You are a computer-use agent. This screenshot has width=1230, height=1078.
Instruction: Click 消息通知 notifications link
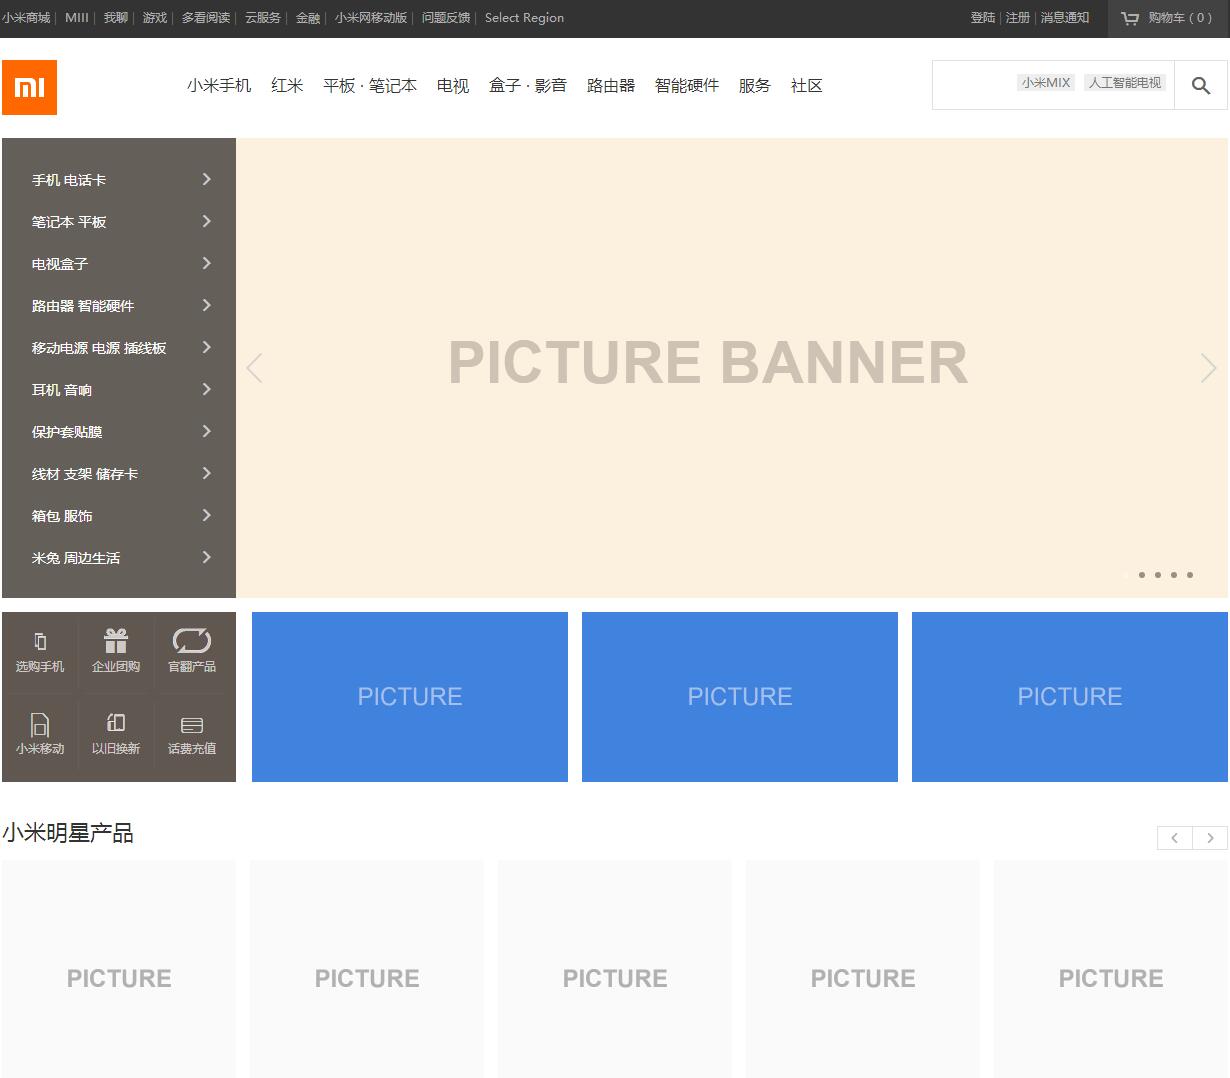click(1065, 18)
